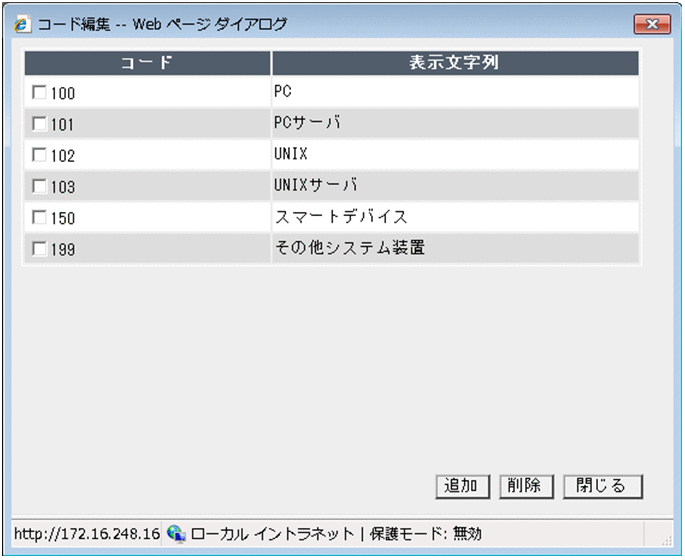Screen dimensions: 685x560
Task: Click the 保護モード: 無効 status text
Action: [426, 534]
